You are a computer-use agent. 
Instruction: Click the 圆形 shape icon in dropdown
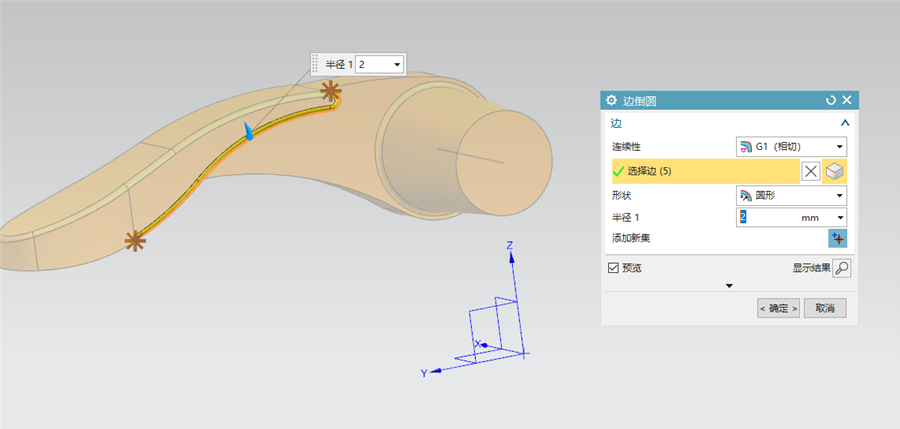(746, 195)
